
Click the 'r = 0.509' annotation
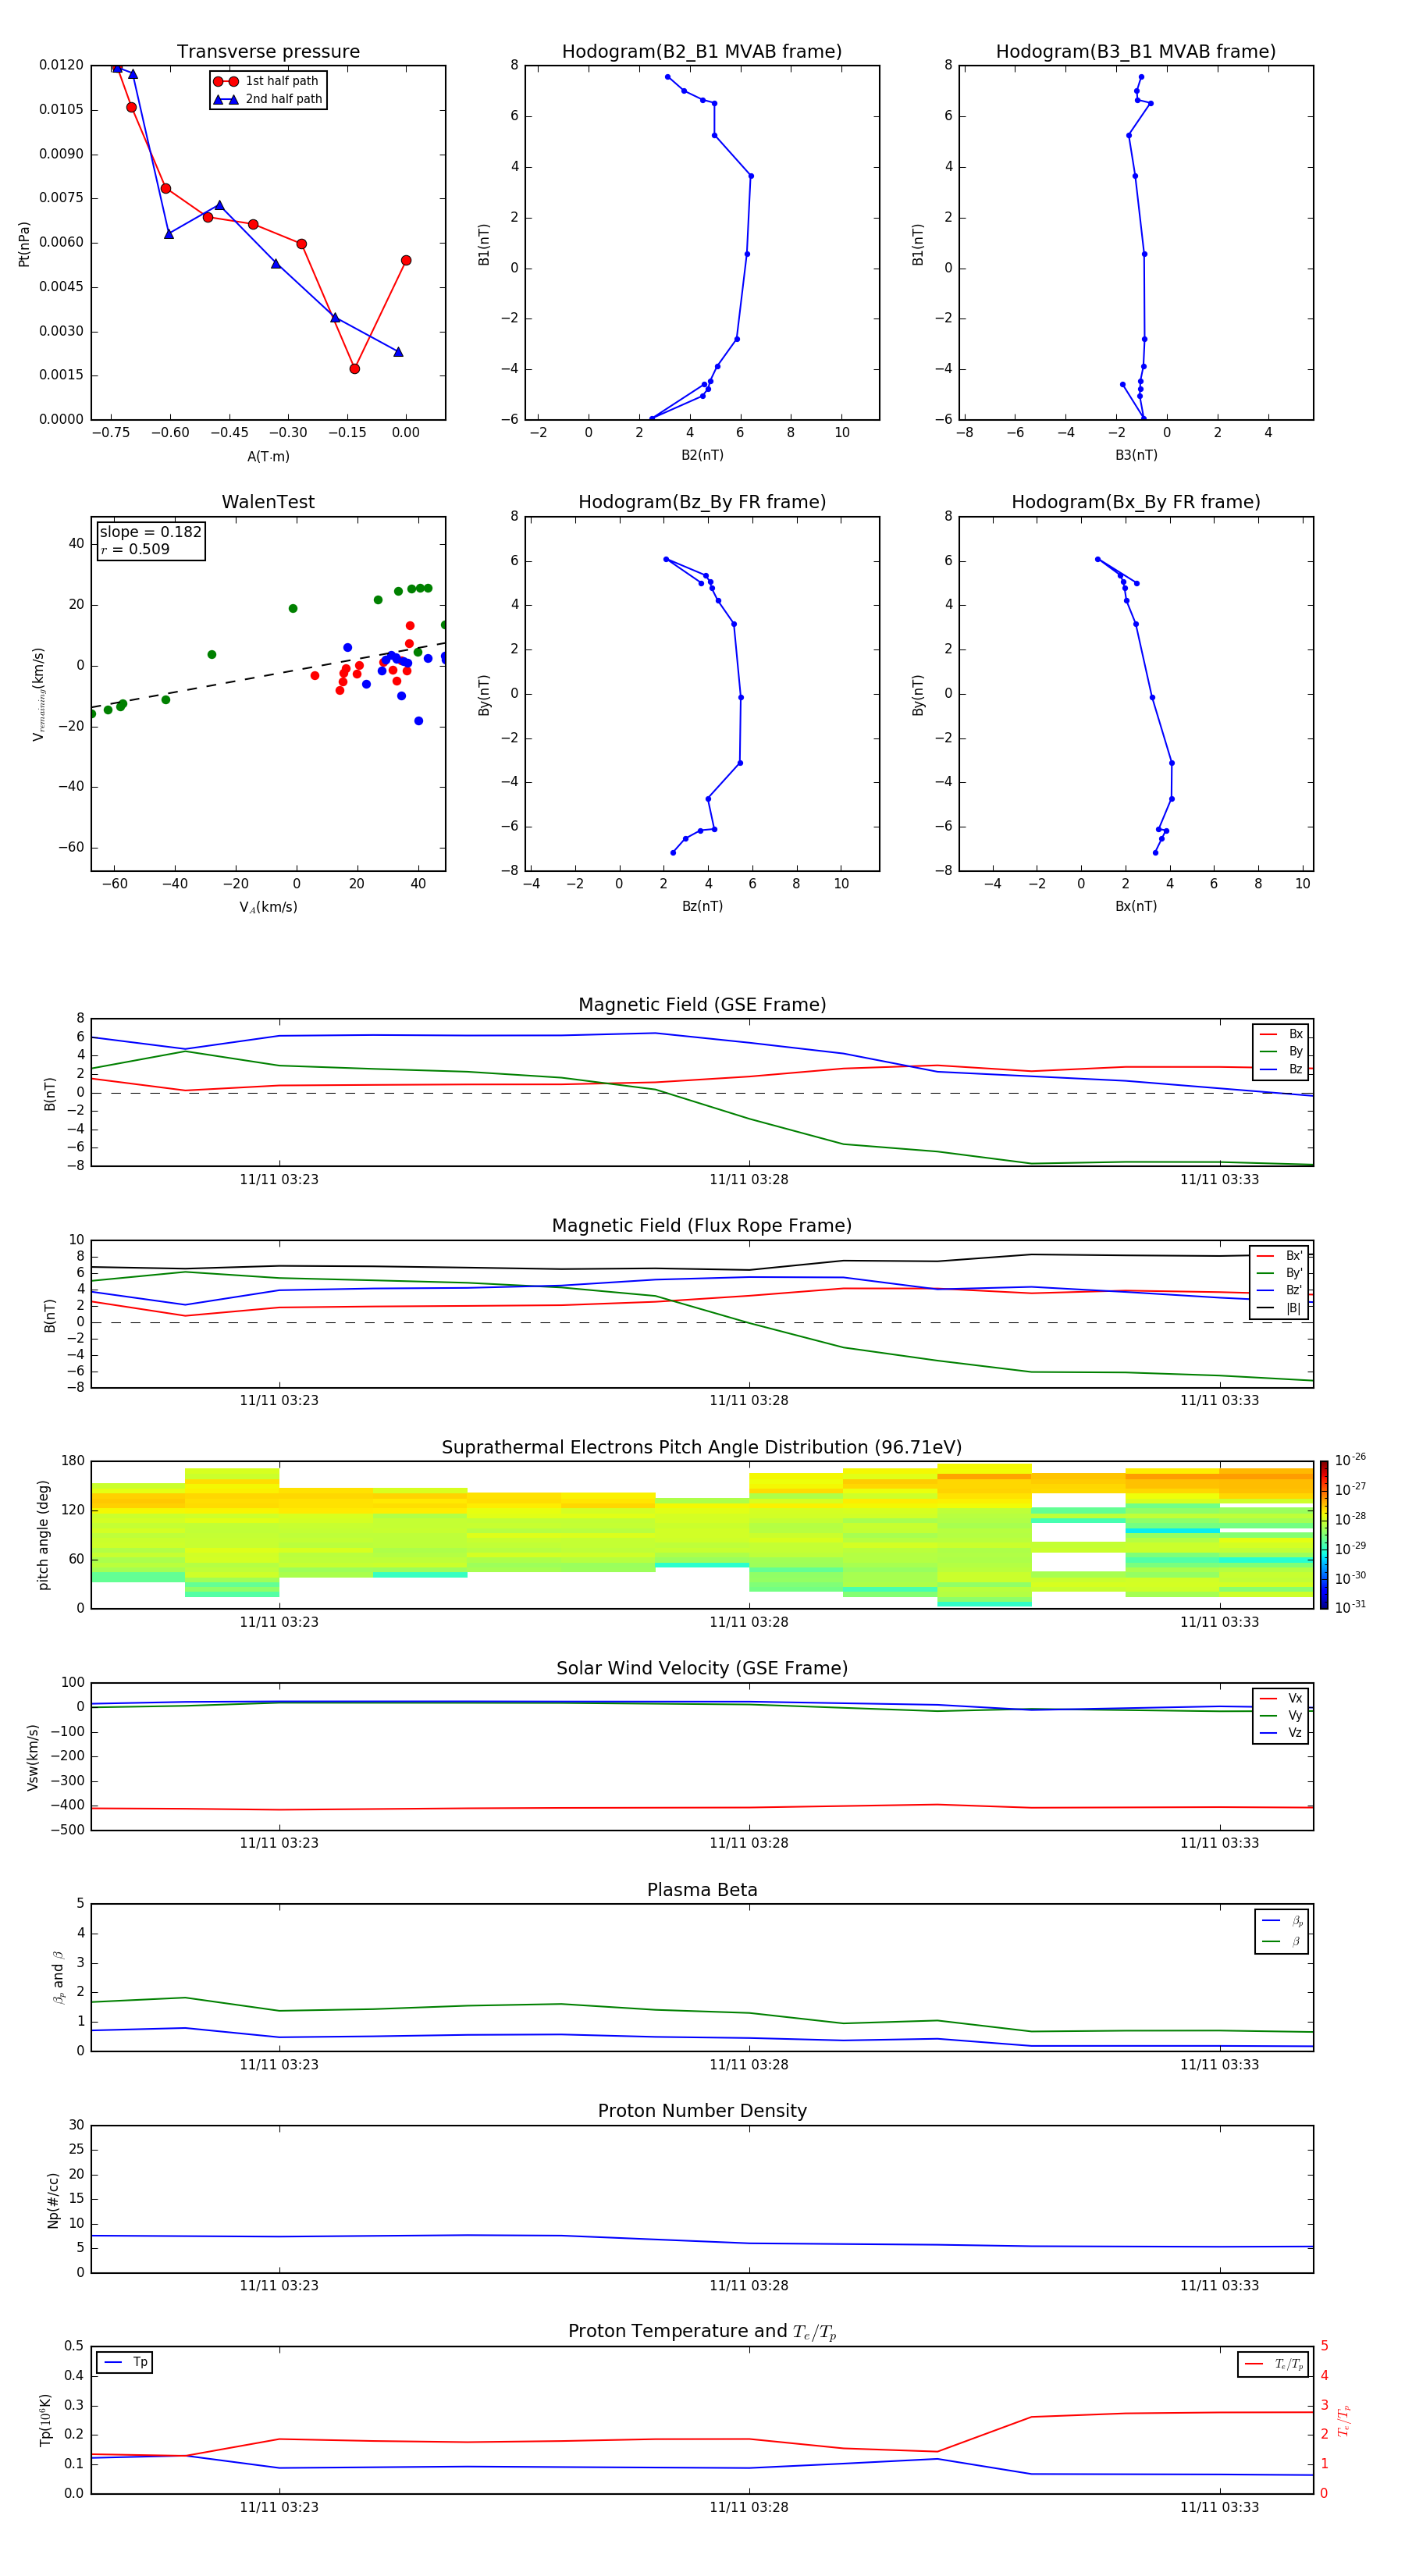[135, 549]
